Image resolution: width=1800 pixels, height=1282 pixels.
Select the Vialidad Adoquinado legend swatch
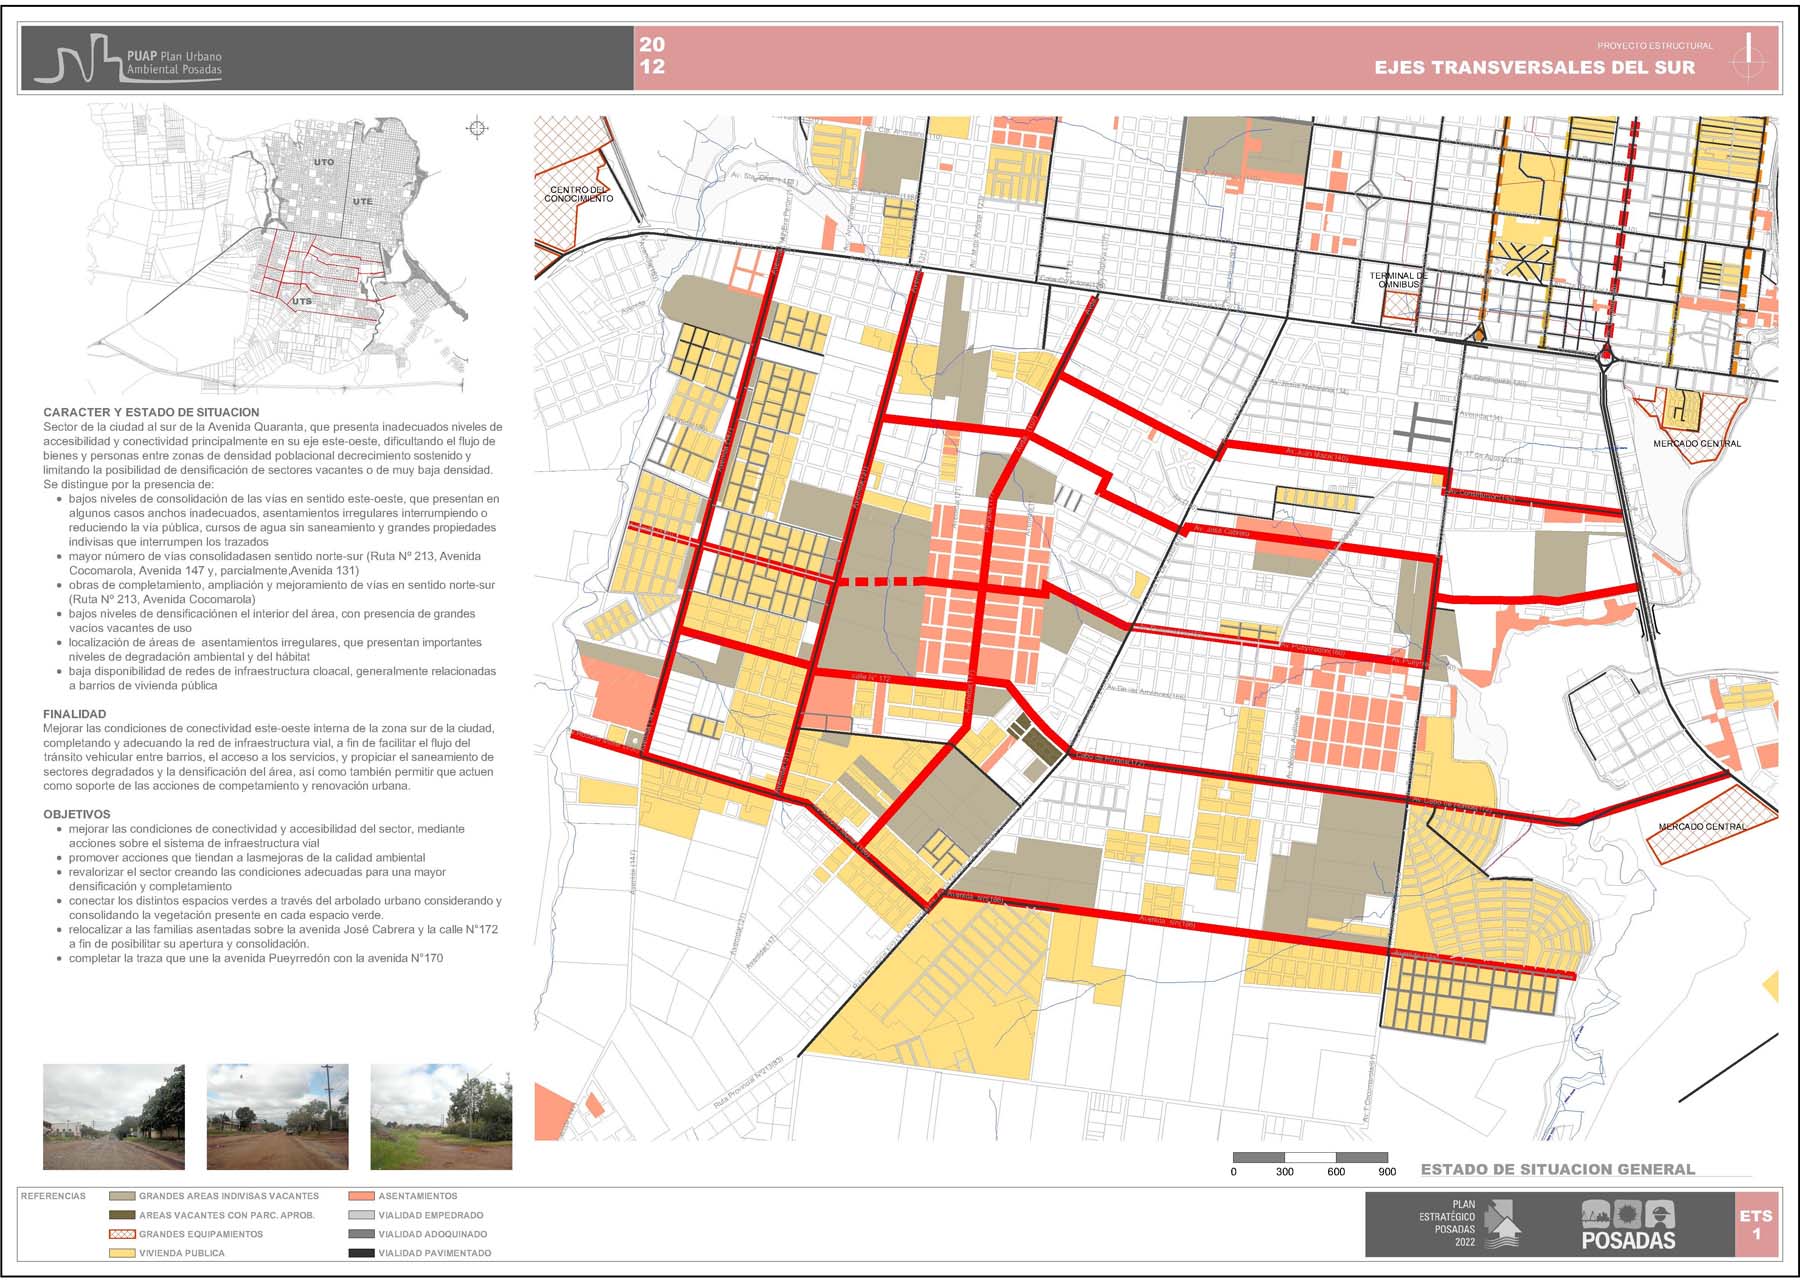click(x=361, y=1234)
